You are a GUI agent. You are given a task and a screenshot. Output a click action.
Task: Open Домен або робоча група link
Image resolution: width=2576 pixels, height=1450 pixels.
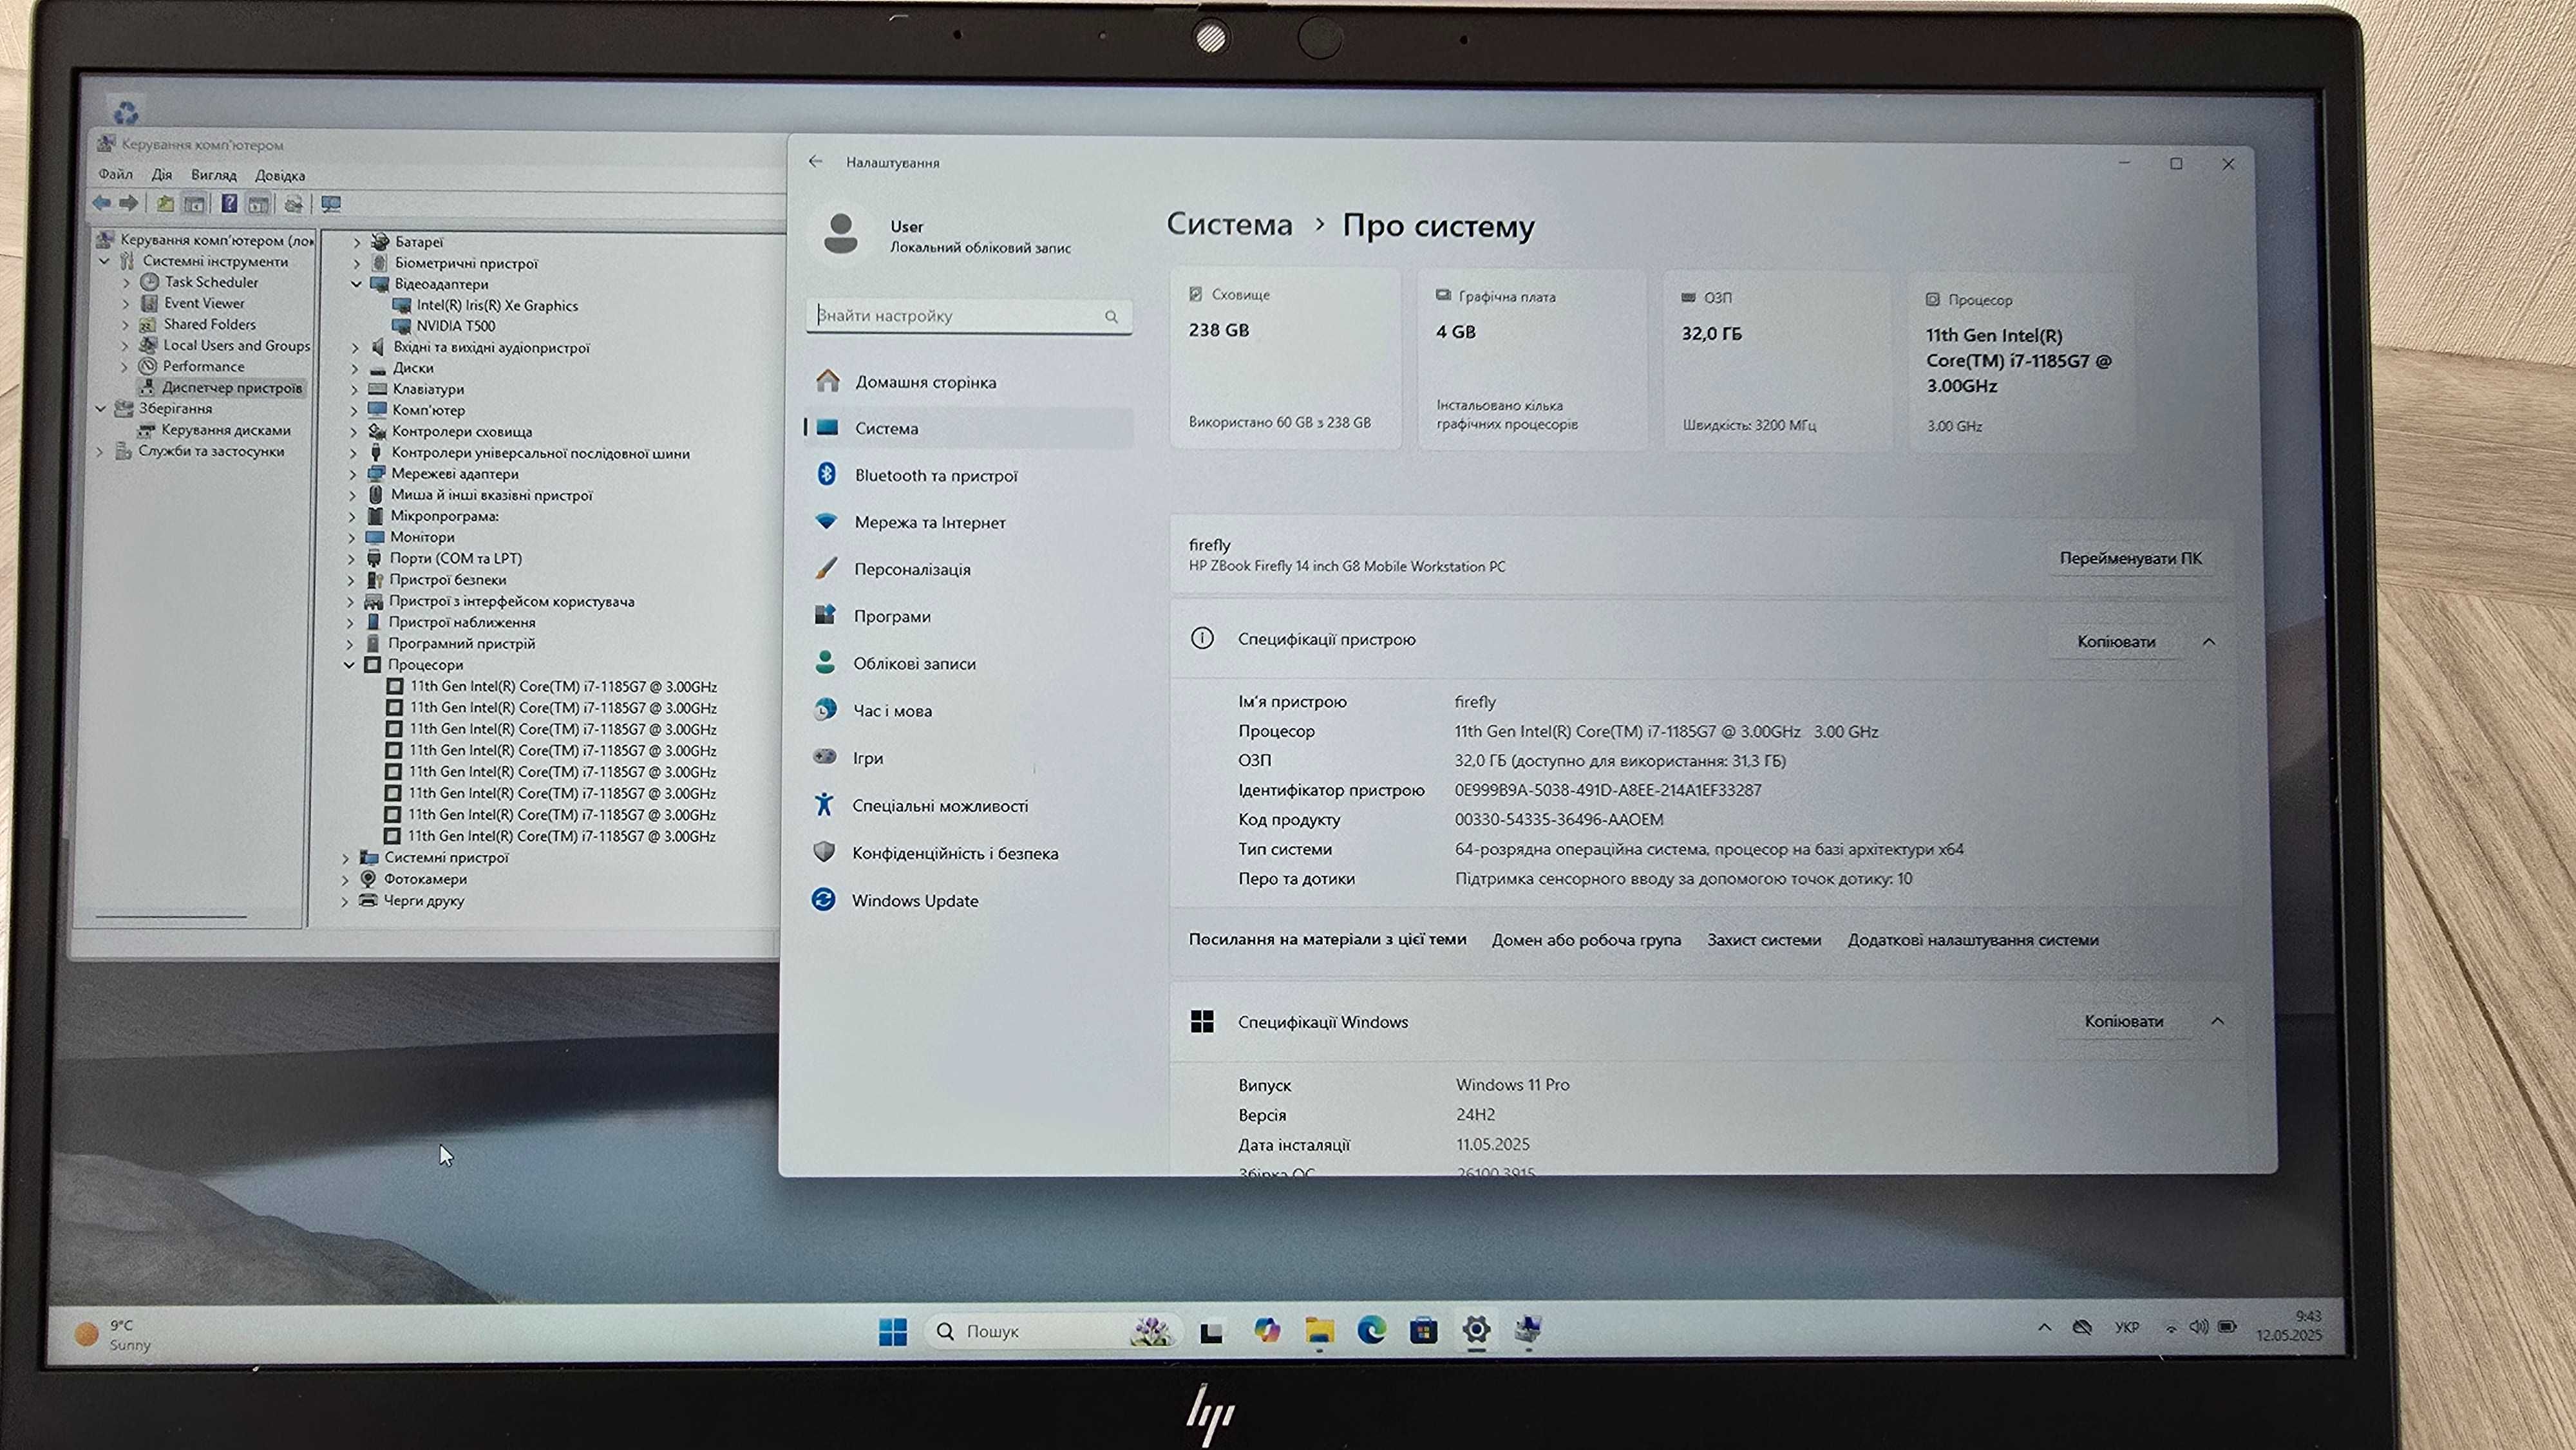pos(1586,940)
